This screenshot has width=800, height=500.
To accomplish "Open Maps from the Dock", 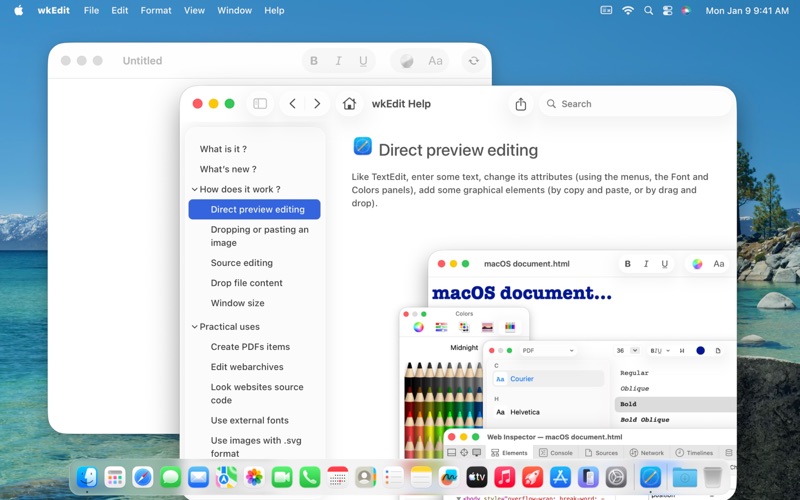I will click(226, 478).
